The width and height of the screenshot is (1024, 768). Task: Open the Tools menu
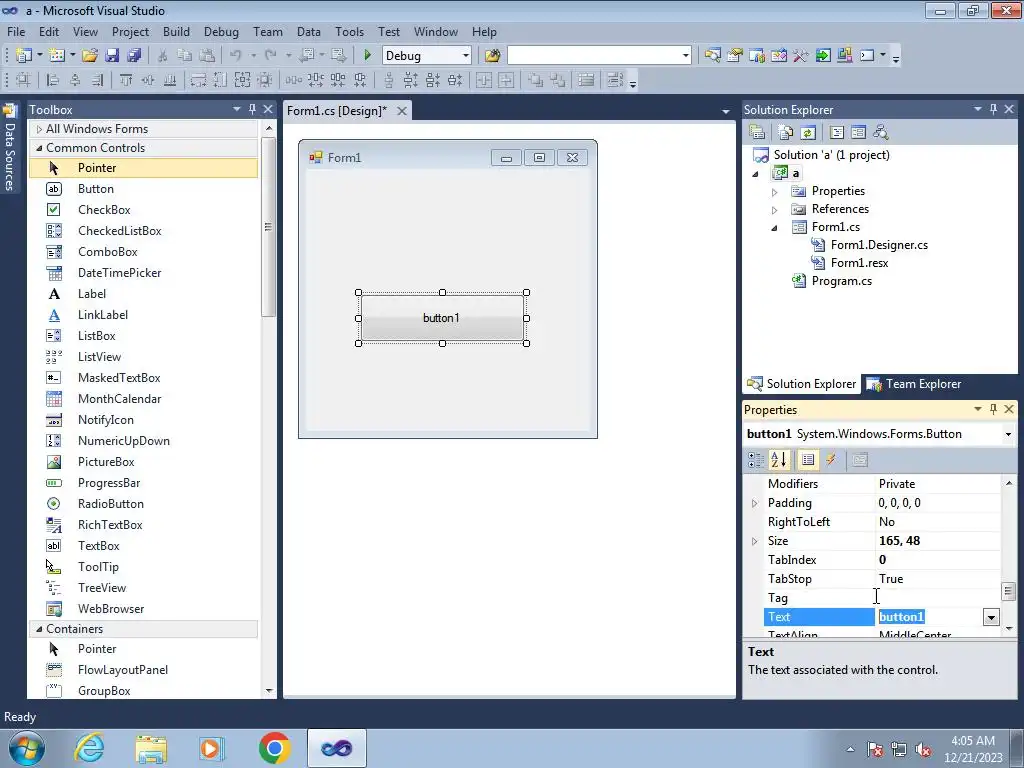[x=349, y=31]
